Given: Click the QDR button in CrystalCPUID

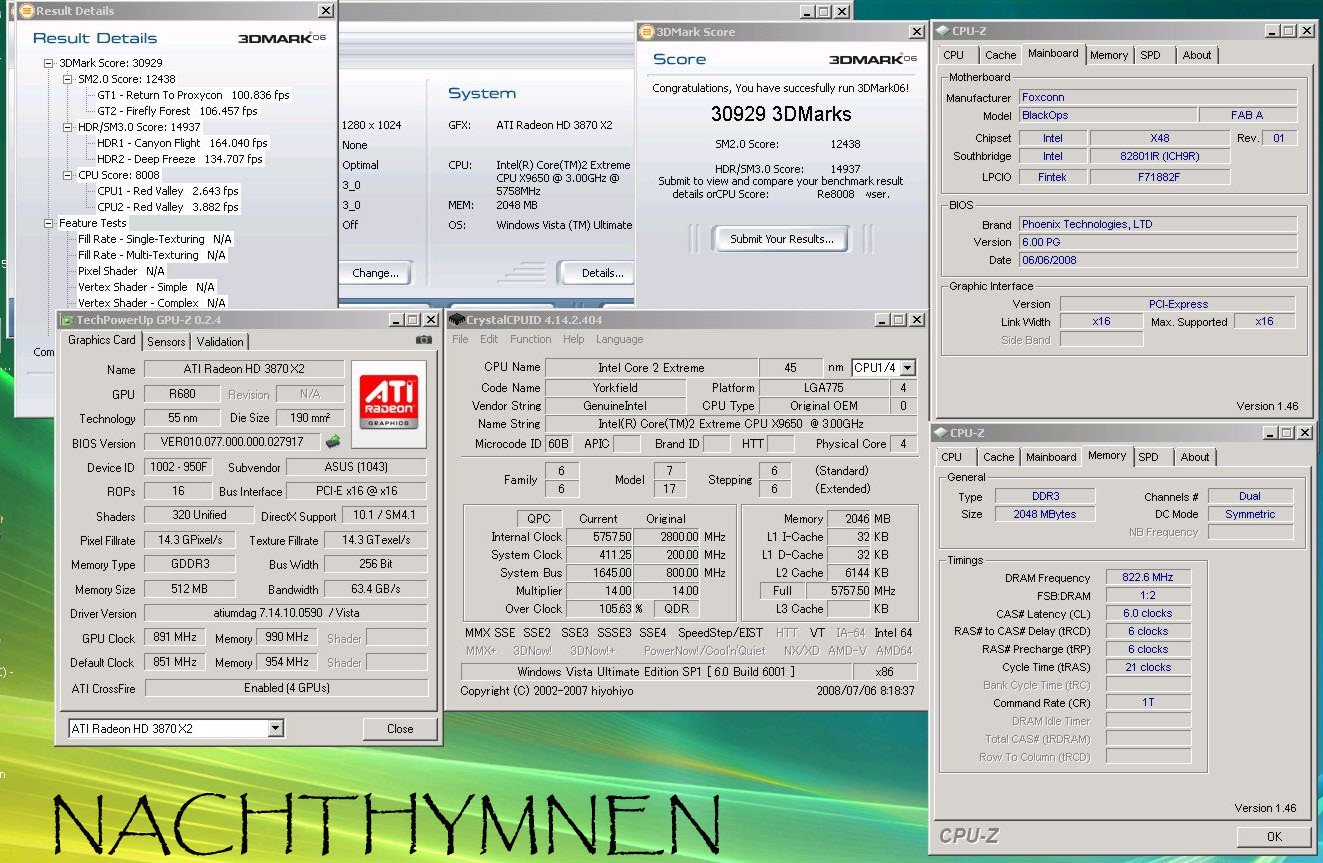Looking at the screenshot, I should point(676,609).
